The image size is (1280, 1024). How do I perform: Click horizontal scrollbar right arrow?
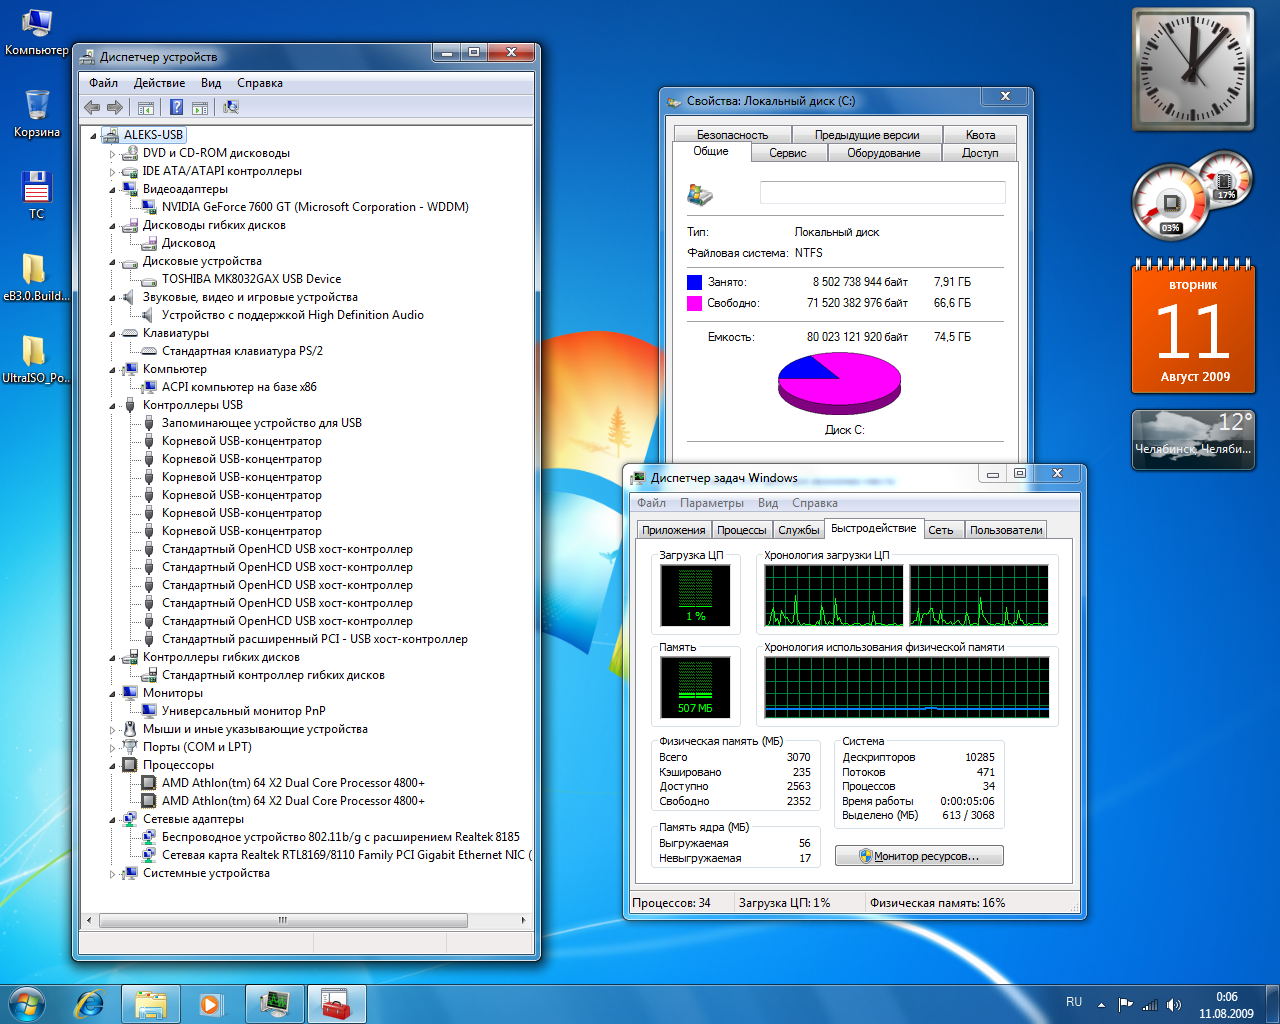point(522,920)
